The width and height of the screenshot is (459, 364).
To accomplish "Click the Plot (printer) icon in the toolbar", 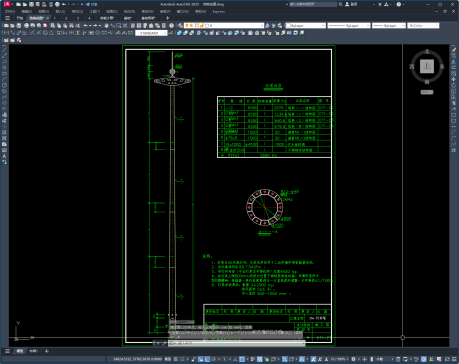I will (27, 25).
